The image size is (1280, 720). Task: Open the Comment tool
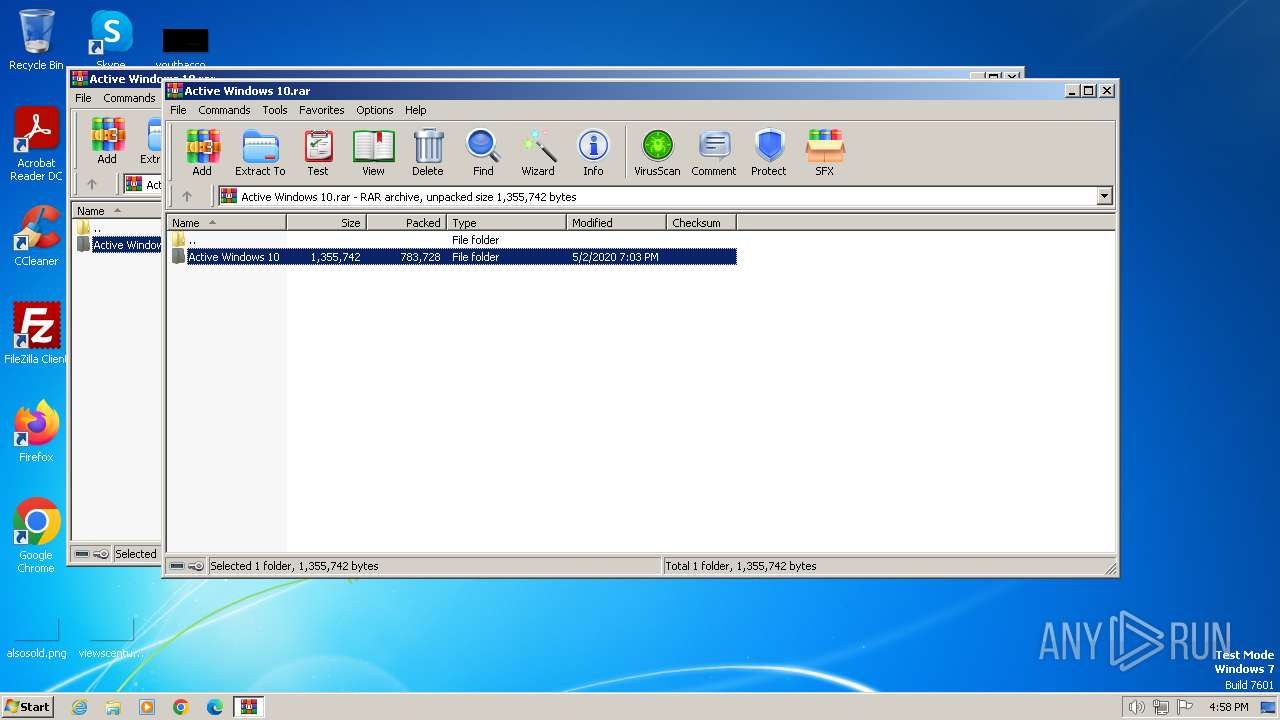[714, 153]
